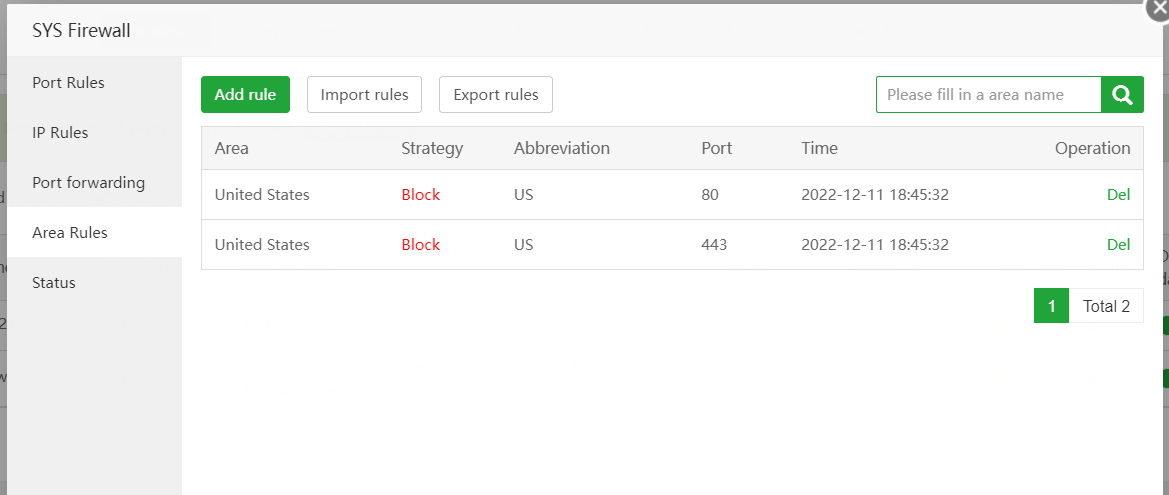Delete the United States port 80 rule
Image resolution: width=1169 pixels, height=495 pixels.
tap(1118, 195)
